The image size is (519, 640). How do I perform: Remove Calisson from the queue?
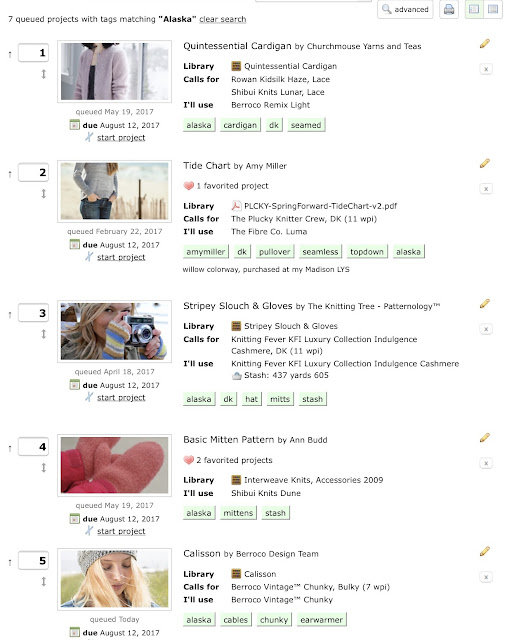pos(486,577)
